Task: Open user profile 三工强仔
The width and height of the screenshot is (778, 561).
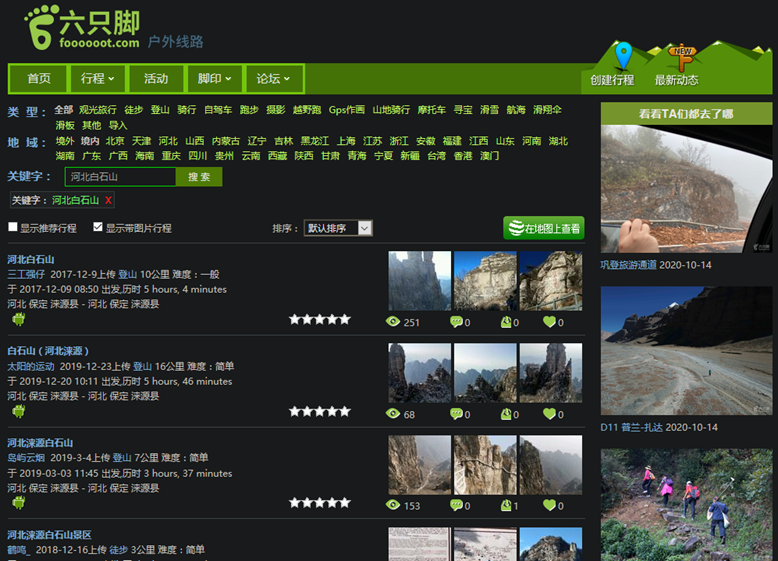Action: (x=26, y=274)
